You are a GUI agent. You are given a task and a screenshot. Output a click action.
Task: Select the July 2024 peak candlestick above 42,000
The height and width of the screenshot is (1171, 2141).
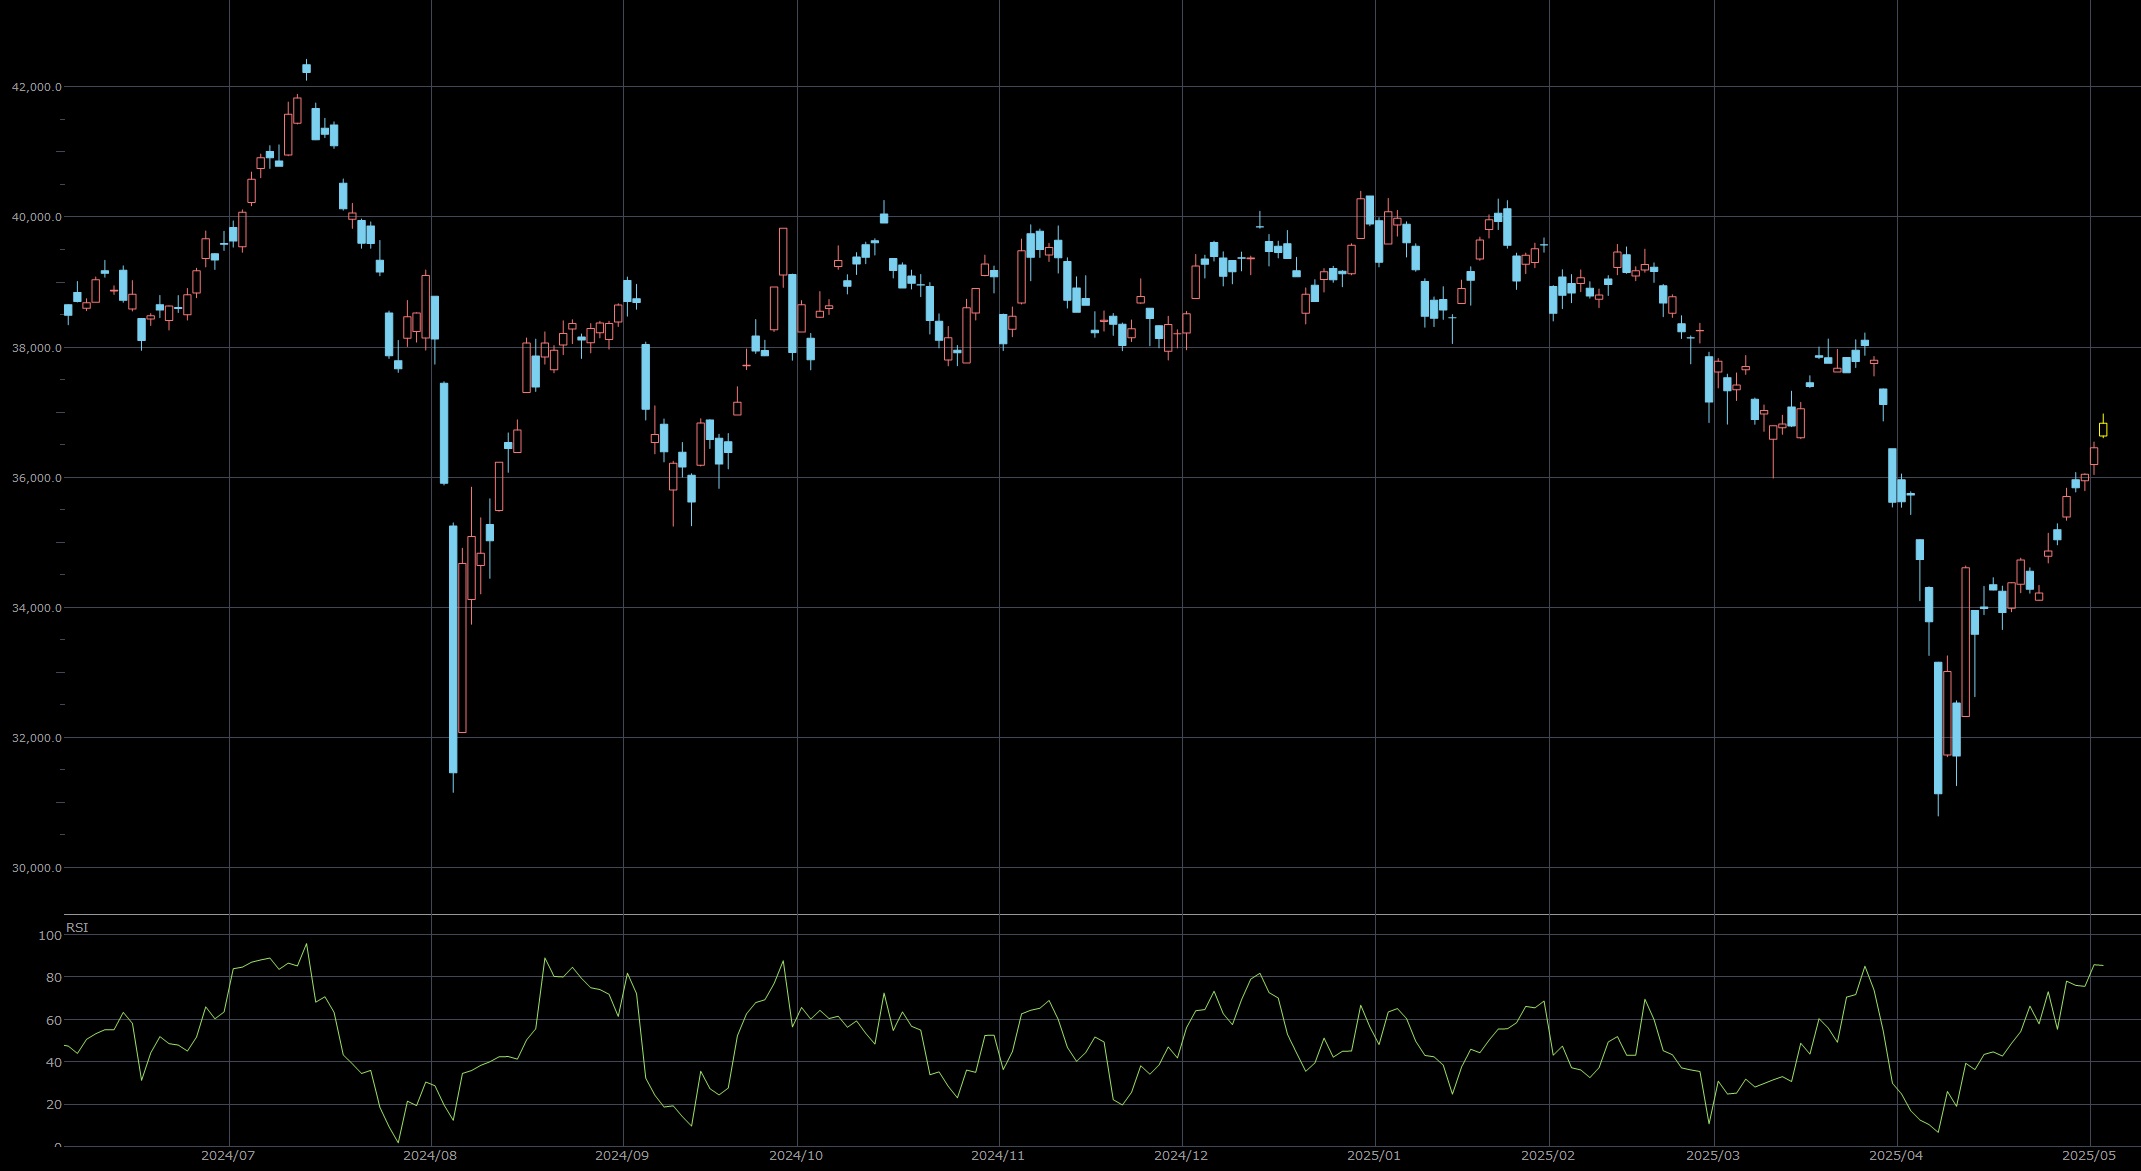(306, 68)
